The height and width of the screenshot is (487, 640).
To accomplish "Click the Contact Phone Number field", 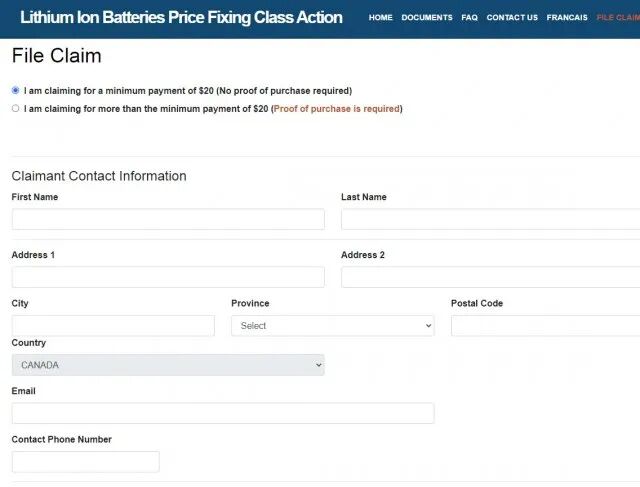I will click(x=86, y=462).
